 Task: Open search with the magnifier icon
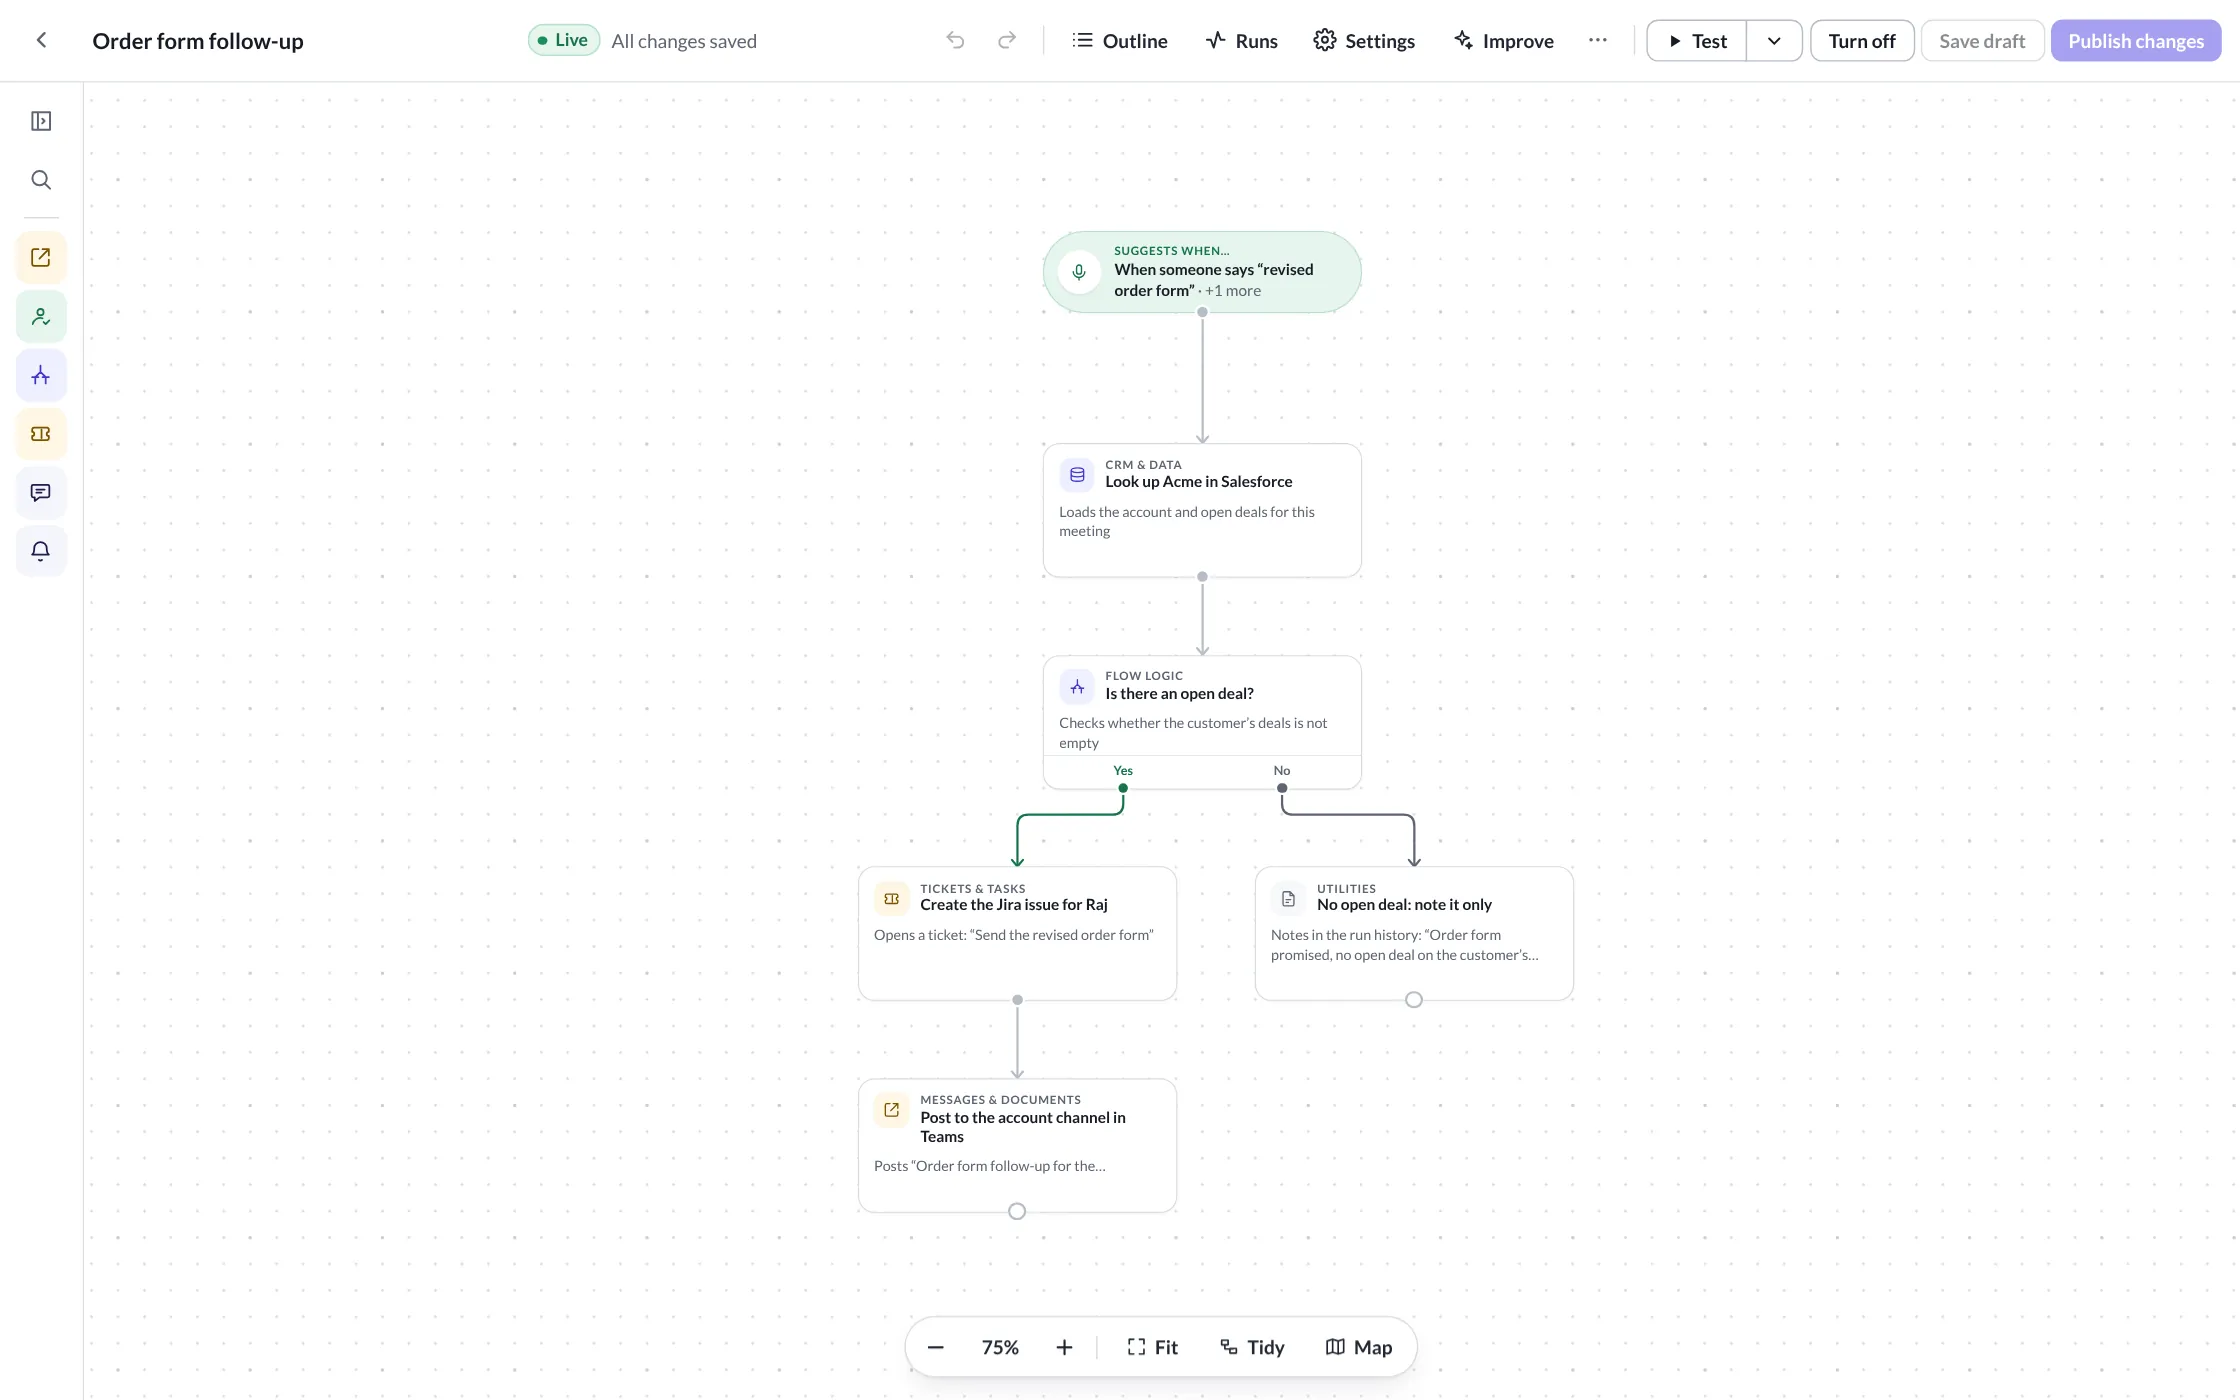[x=41, y=180]
